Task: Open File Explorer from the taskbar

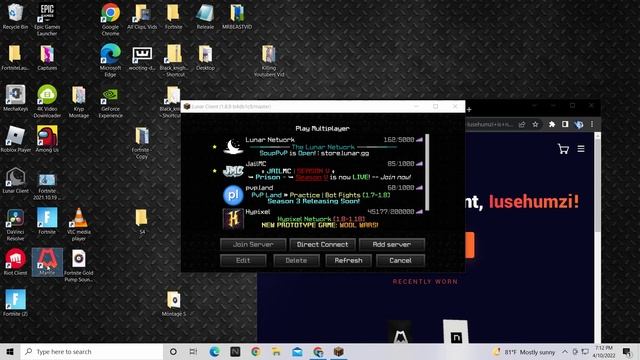Action: pyautogui.click(x=276, y=351)
